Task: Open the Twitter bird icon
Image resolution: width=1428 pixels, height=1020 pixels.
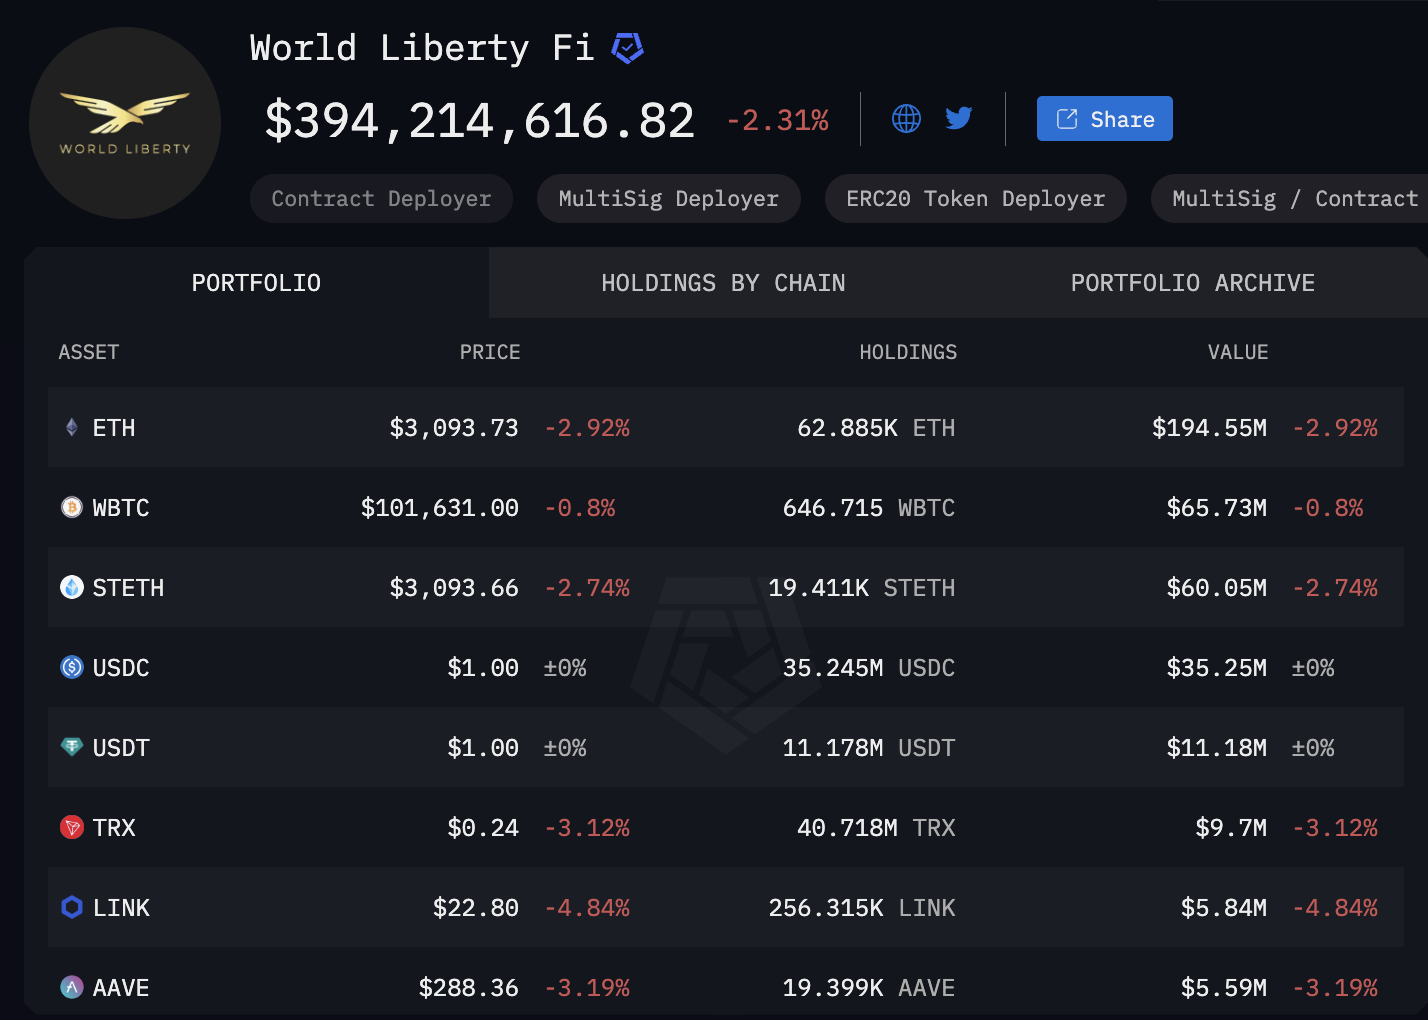Action: coord(958,118)
